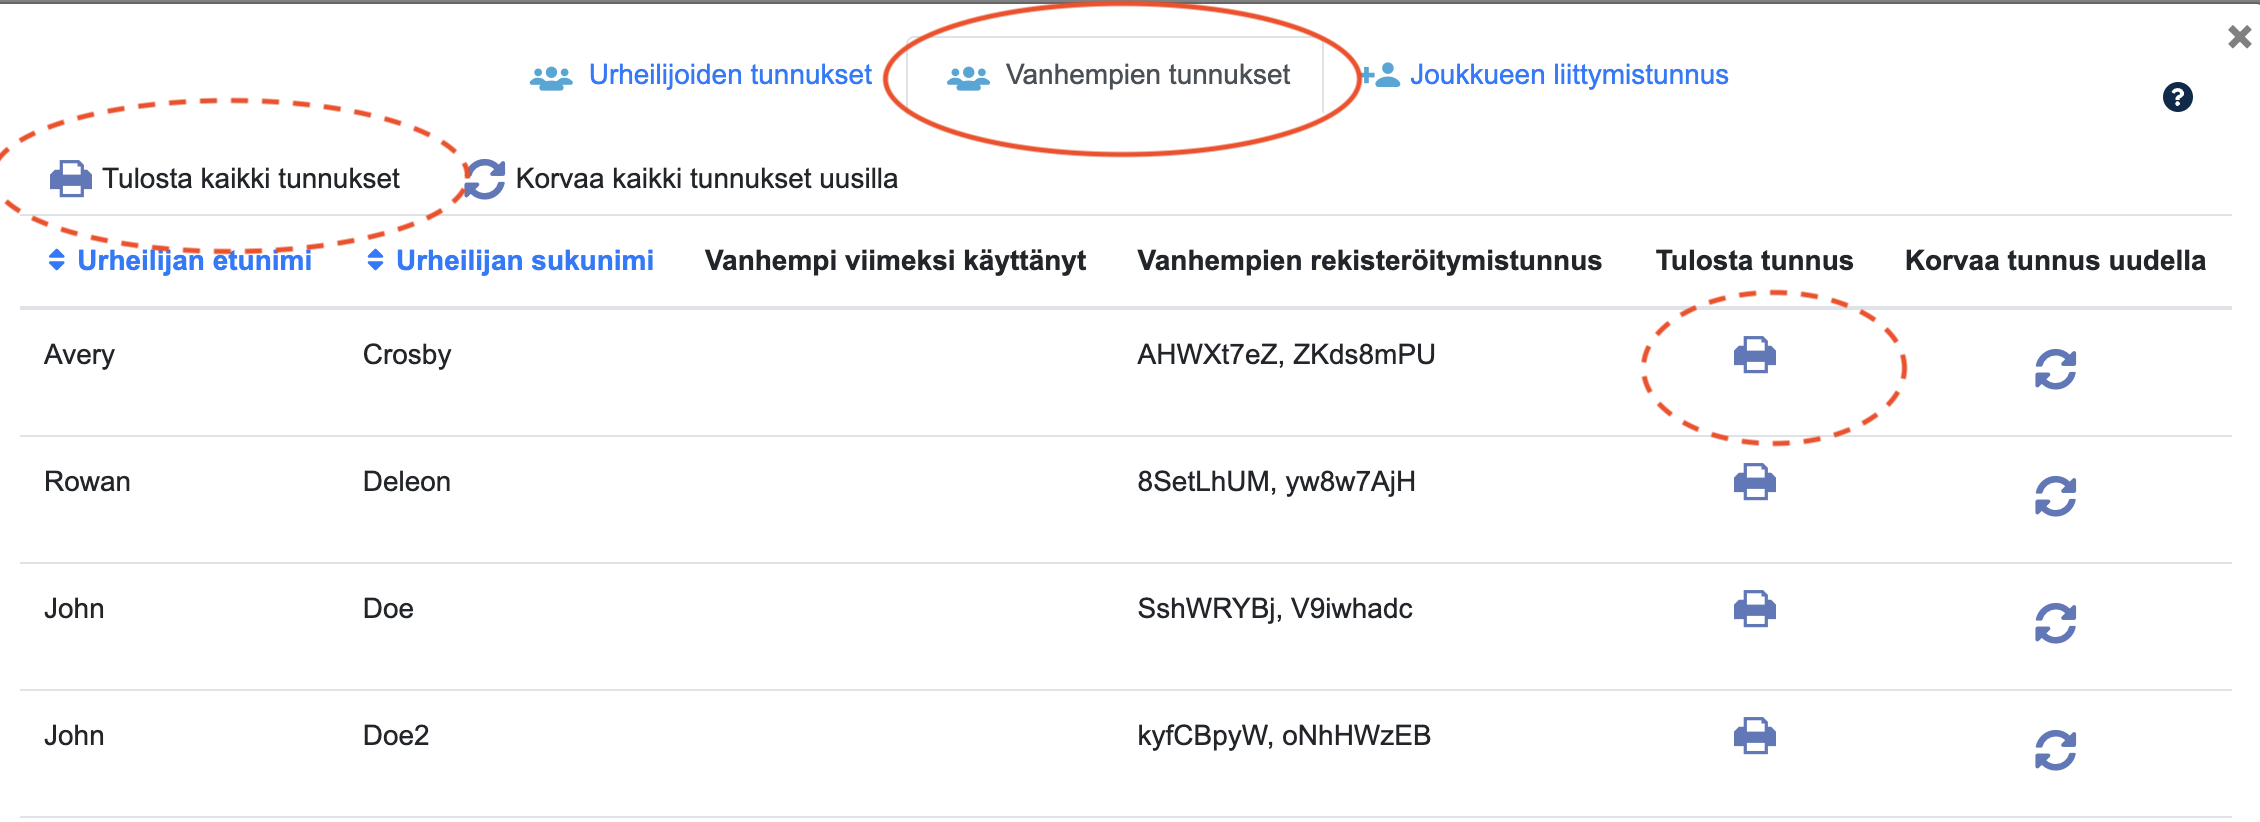
Task: Click sort arrows beside Urheilijan sukunimi
Action: click(x=375, y=260)
